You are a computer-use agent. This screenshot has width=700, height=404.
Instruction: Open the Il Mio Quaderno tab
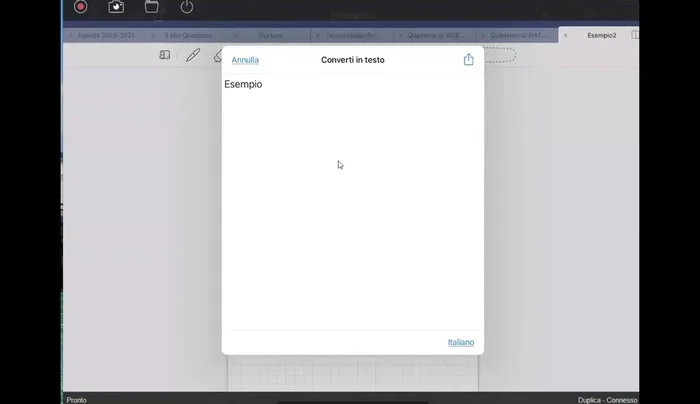[x=187, y=35]
